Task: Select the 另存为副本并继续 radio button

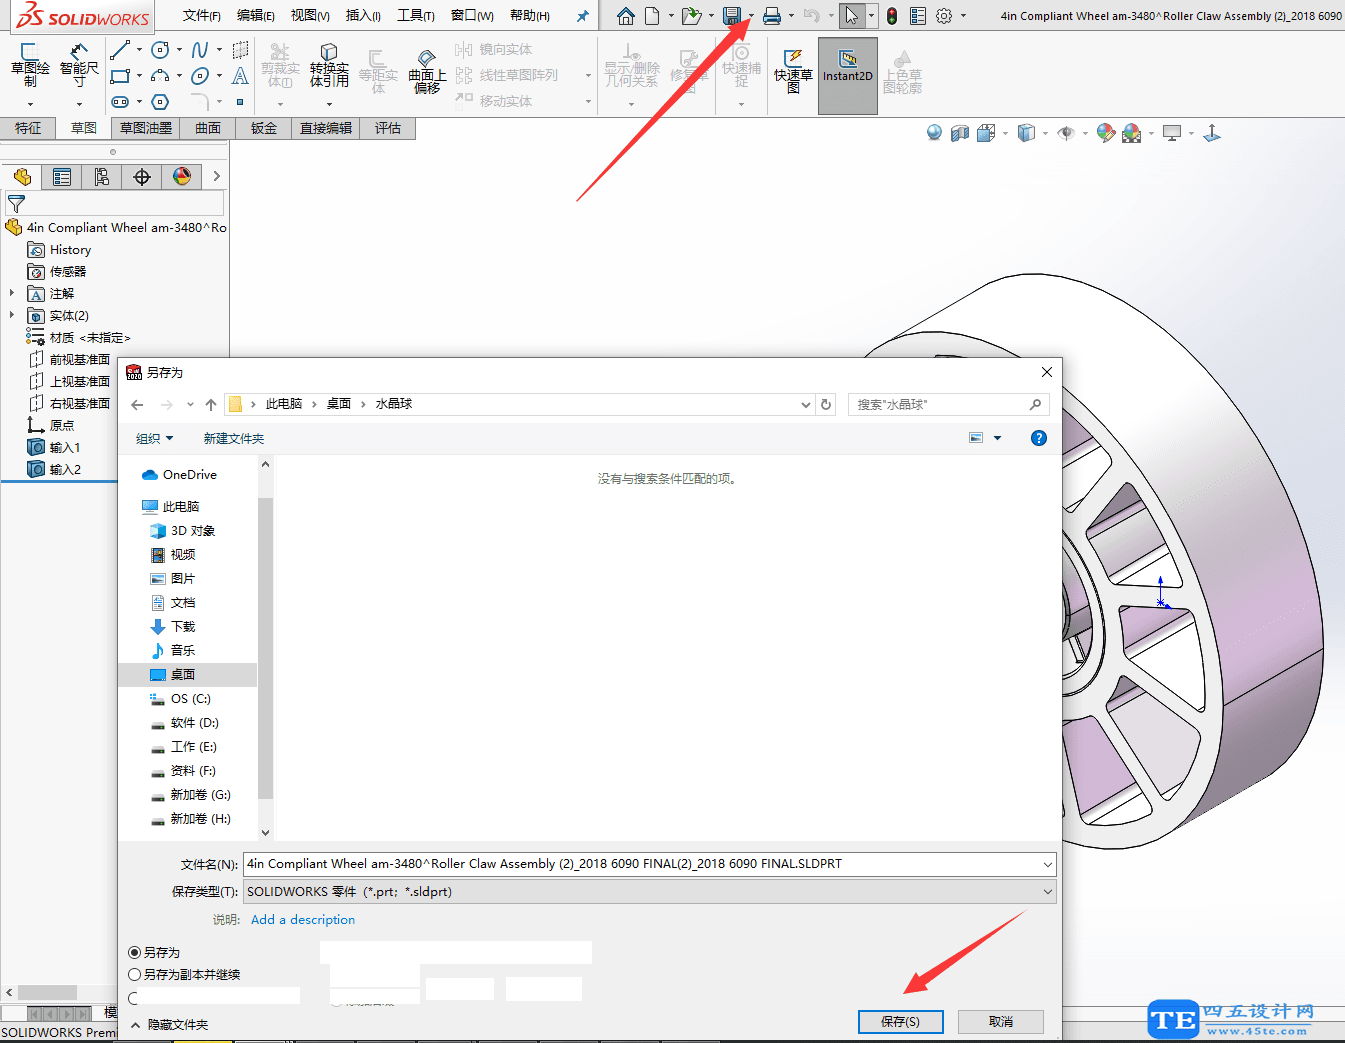Action: (x=135, y=975)
